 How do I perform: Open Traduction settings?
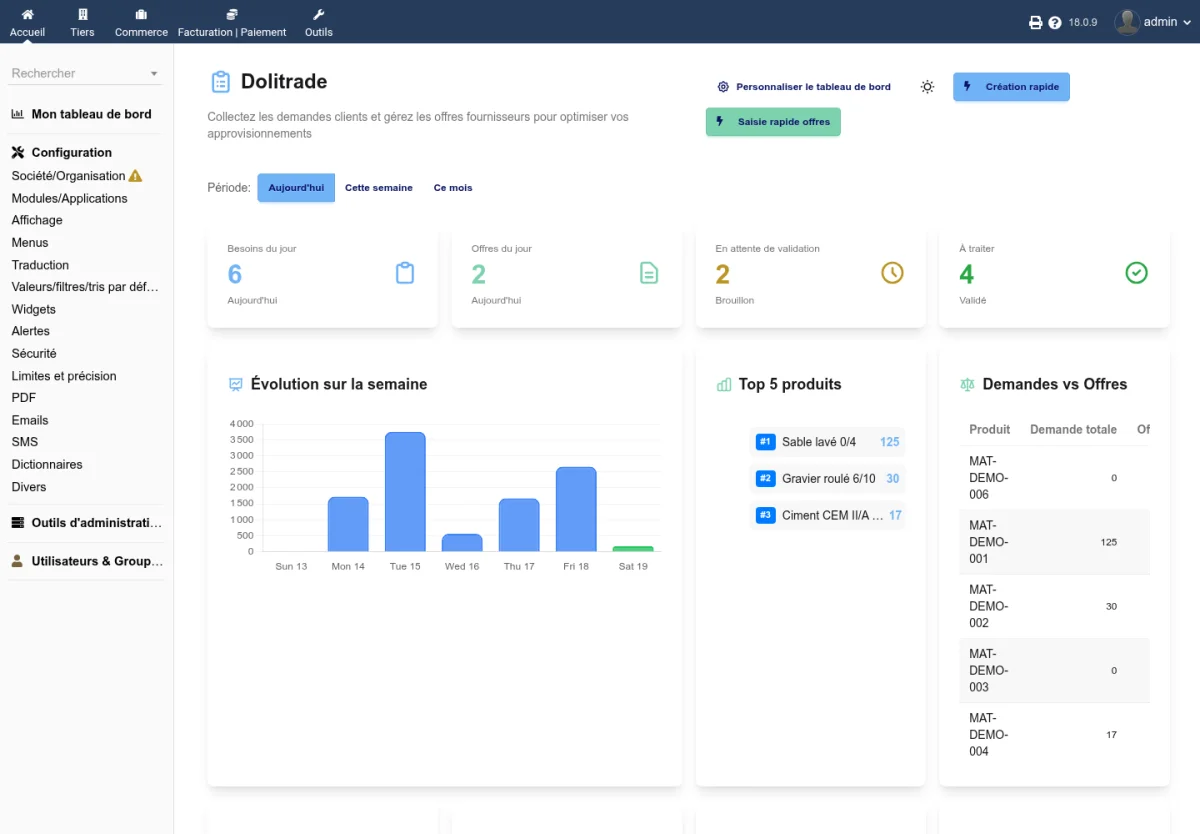click(x=40, y=265)
